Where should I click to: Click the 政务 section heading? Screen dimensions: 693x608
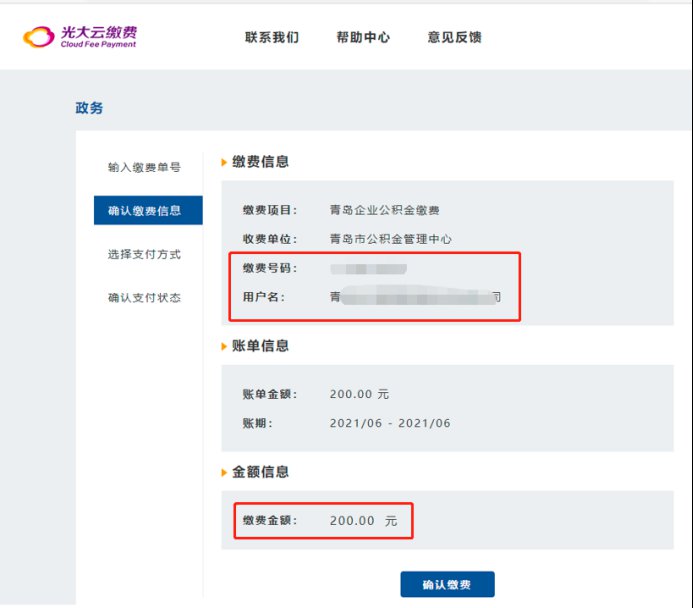(89, 108)
